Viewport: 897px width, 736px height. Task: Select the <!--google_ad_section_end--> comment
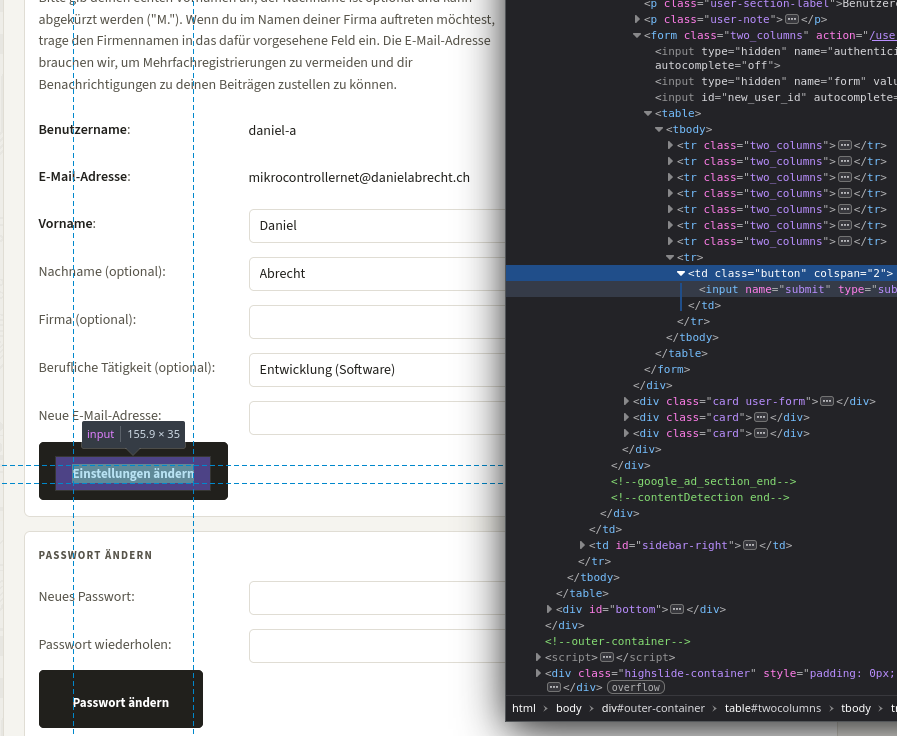[x=703, y=482]
